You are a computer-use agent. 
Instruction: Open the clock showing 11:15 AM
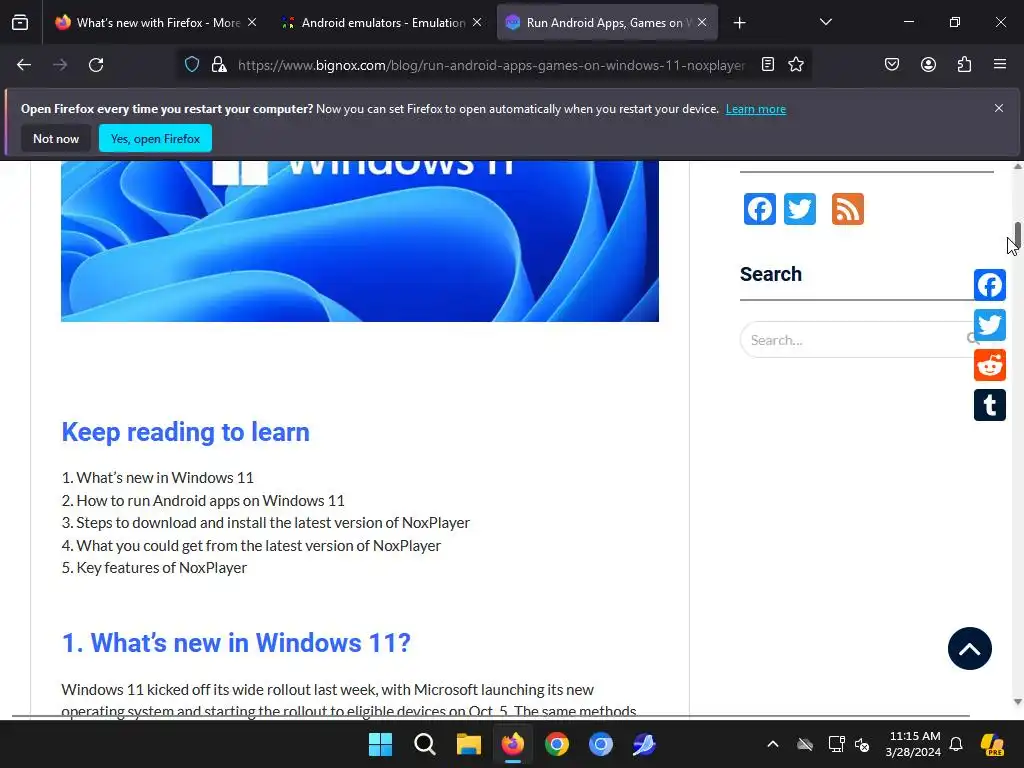click(x=914, y=744)
